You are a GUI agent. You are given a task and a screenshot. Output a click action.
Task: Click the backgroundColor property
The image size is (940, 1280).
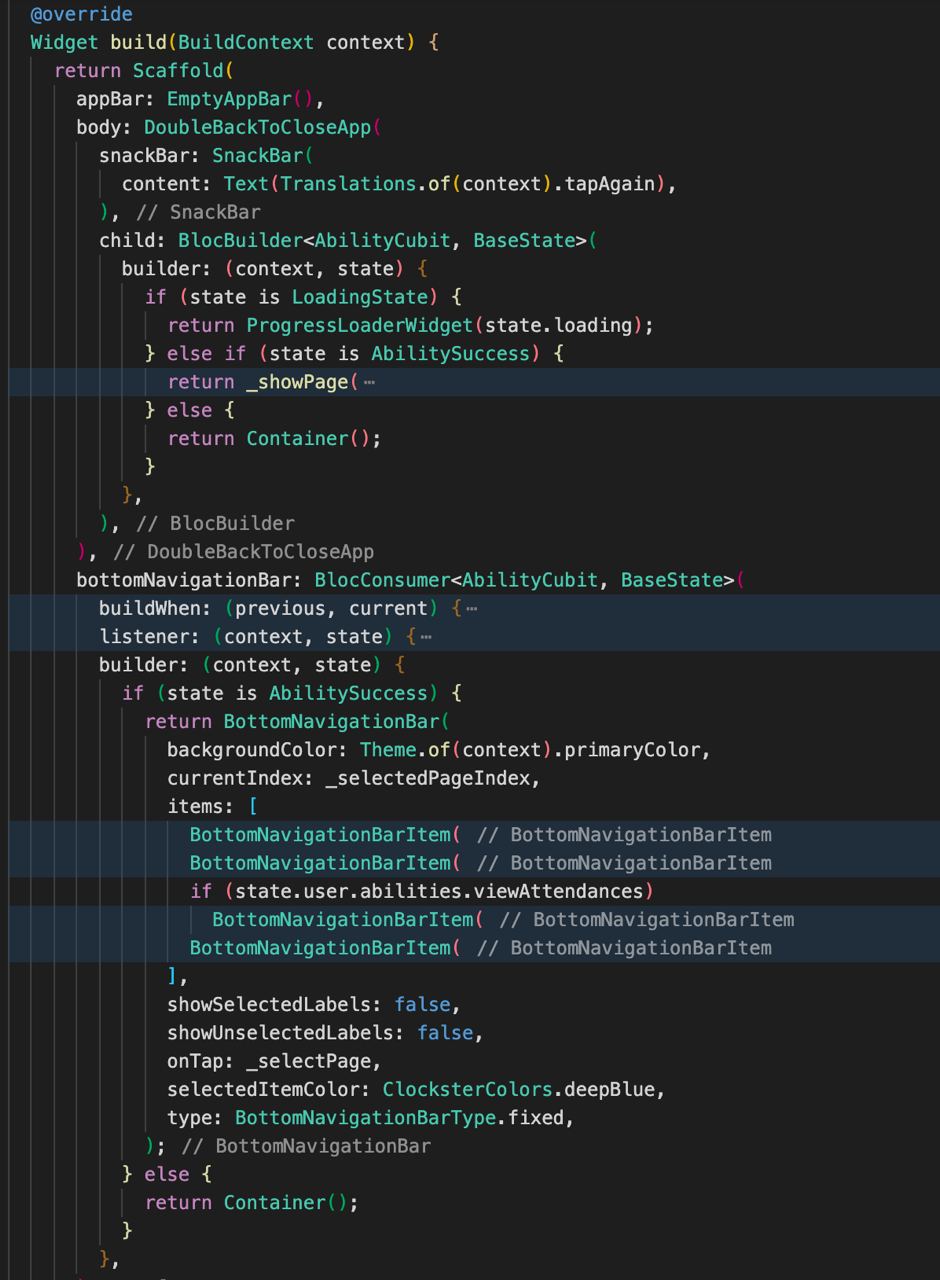pyautogui.click(x=252, y=749)
